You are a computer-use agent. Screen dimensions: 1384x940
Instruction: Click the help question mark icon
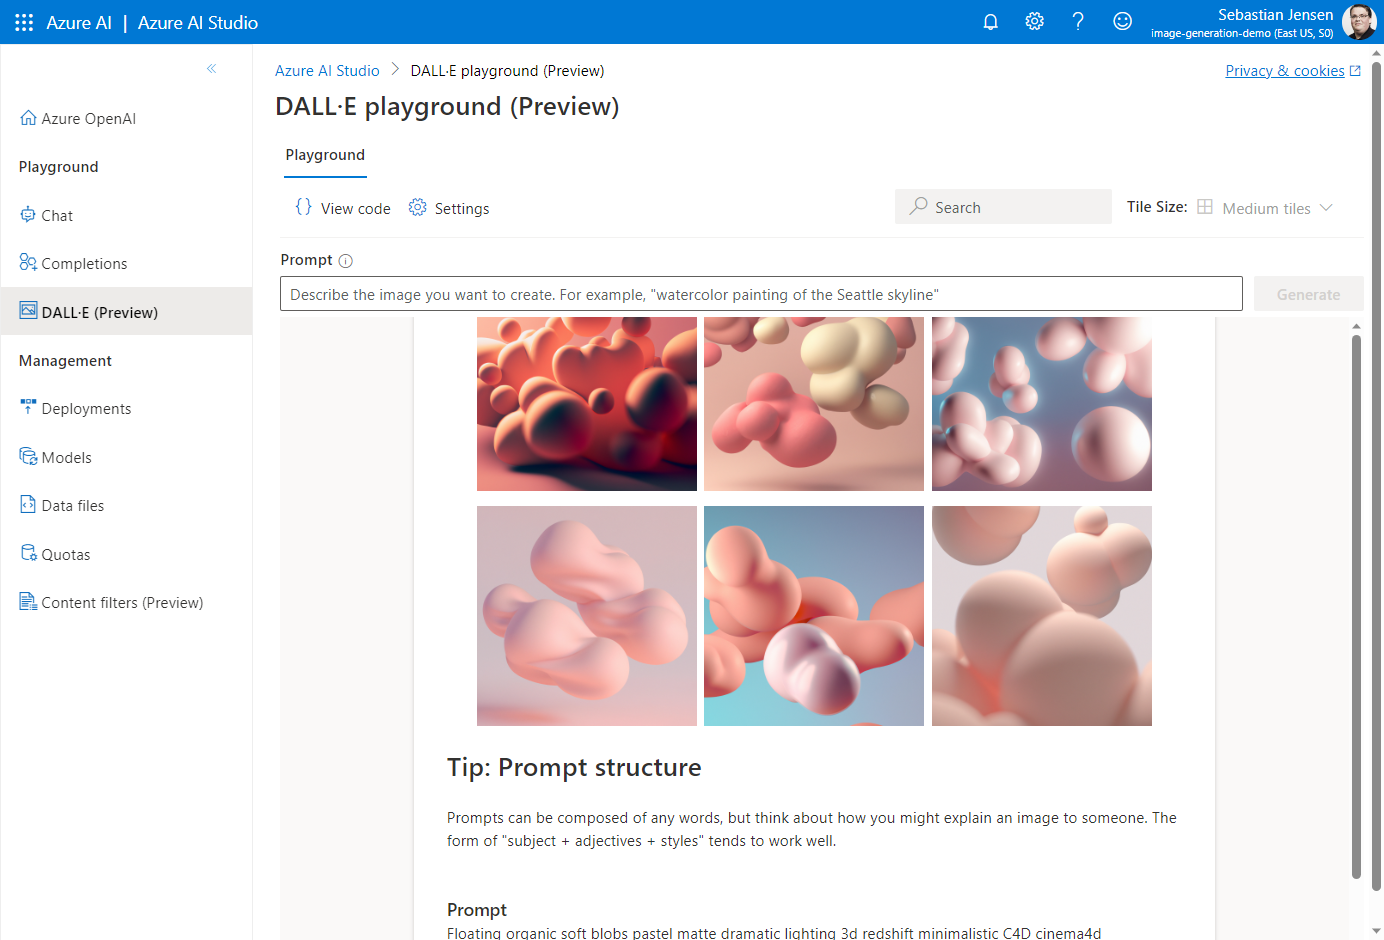[1078, 22]
